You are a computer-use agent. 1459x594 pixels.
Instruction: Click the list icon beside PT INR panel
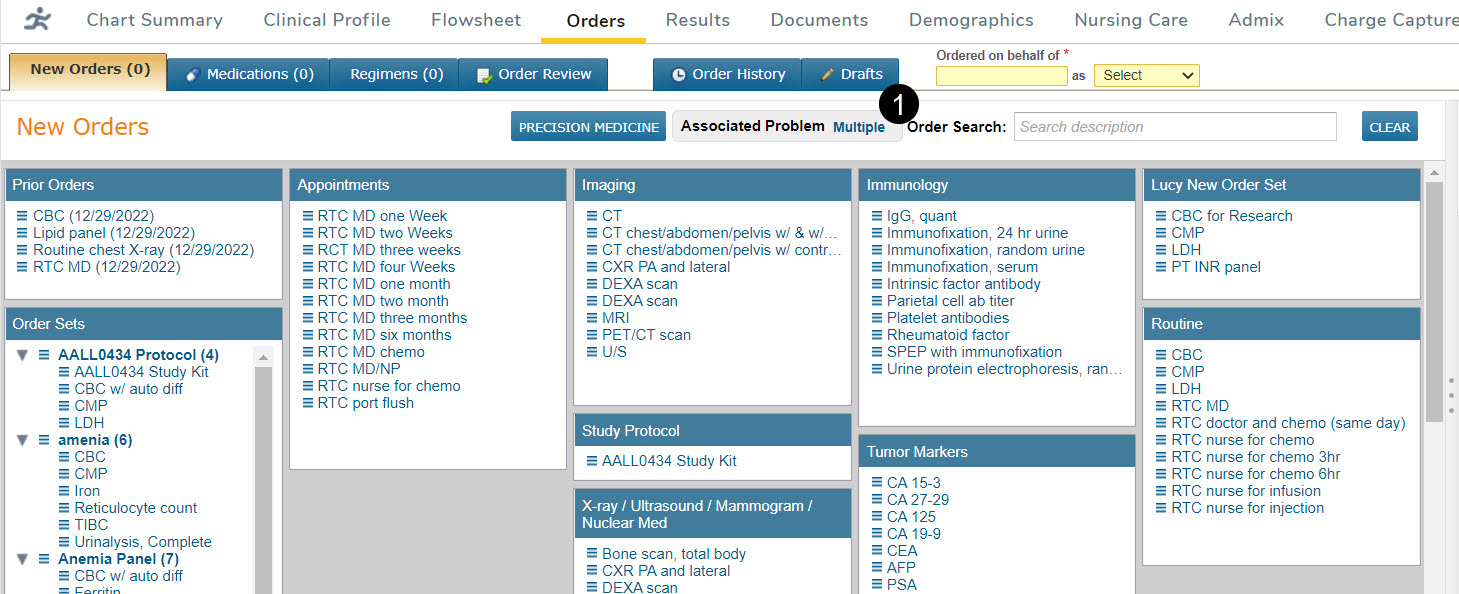pos(1161,267)
